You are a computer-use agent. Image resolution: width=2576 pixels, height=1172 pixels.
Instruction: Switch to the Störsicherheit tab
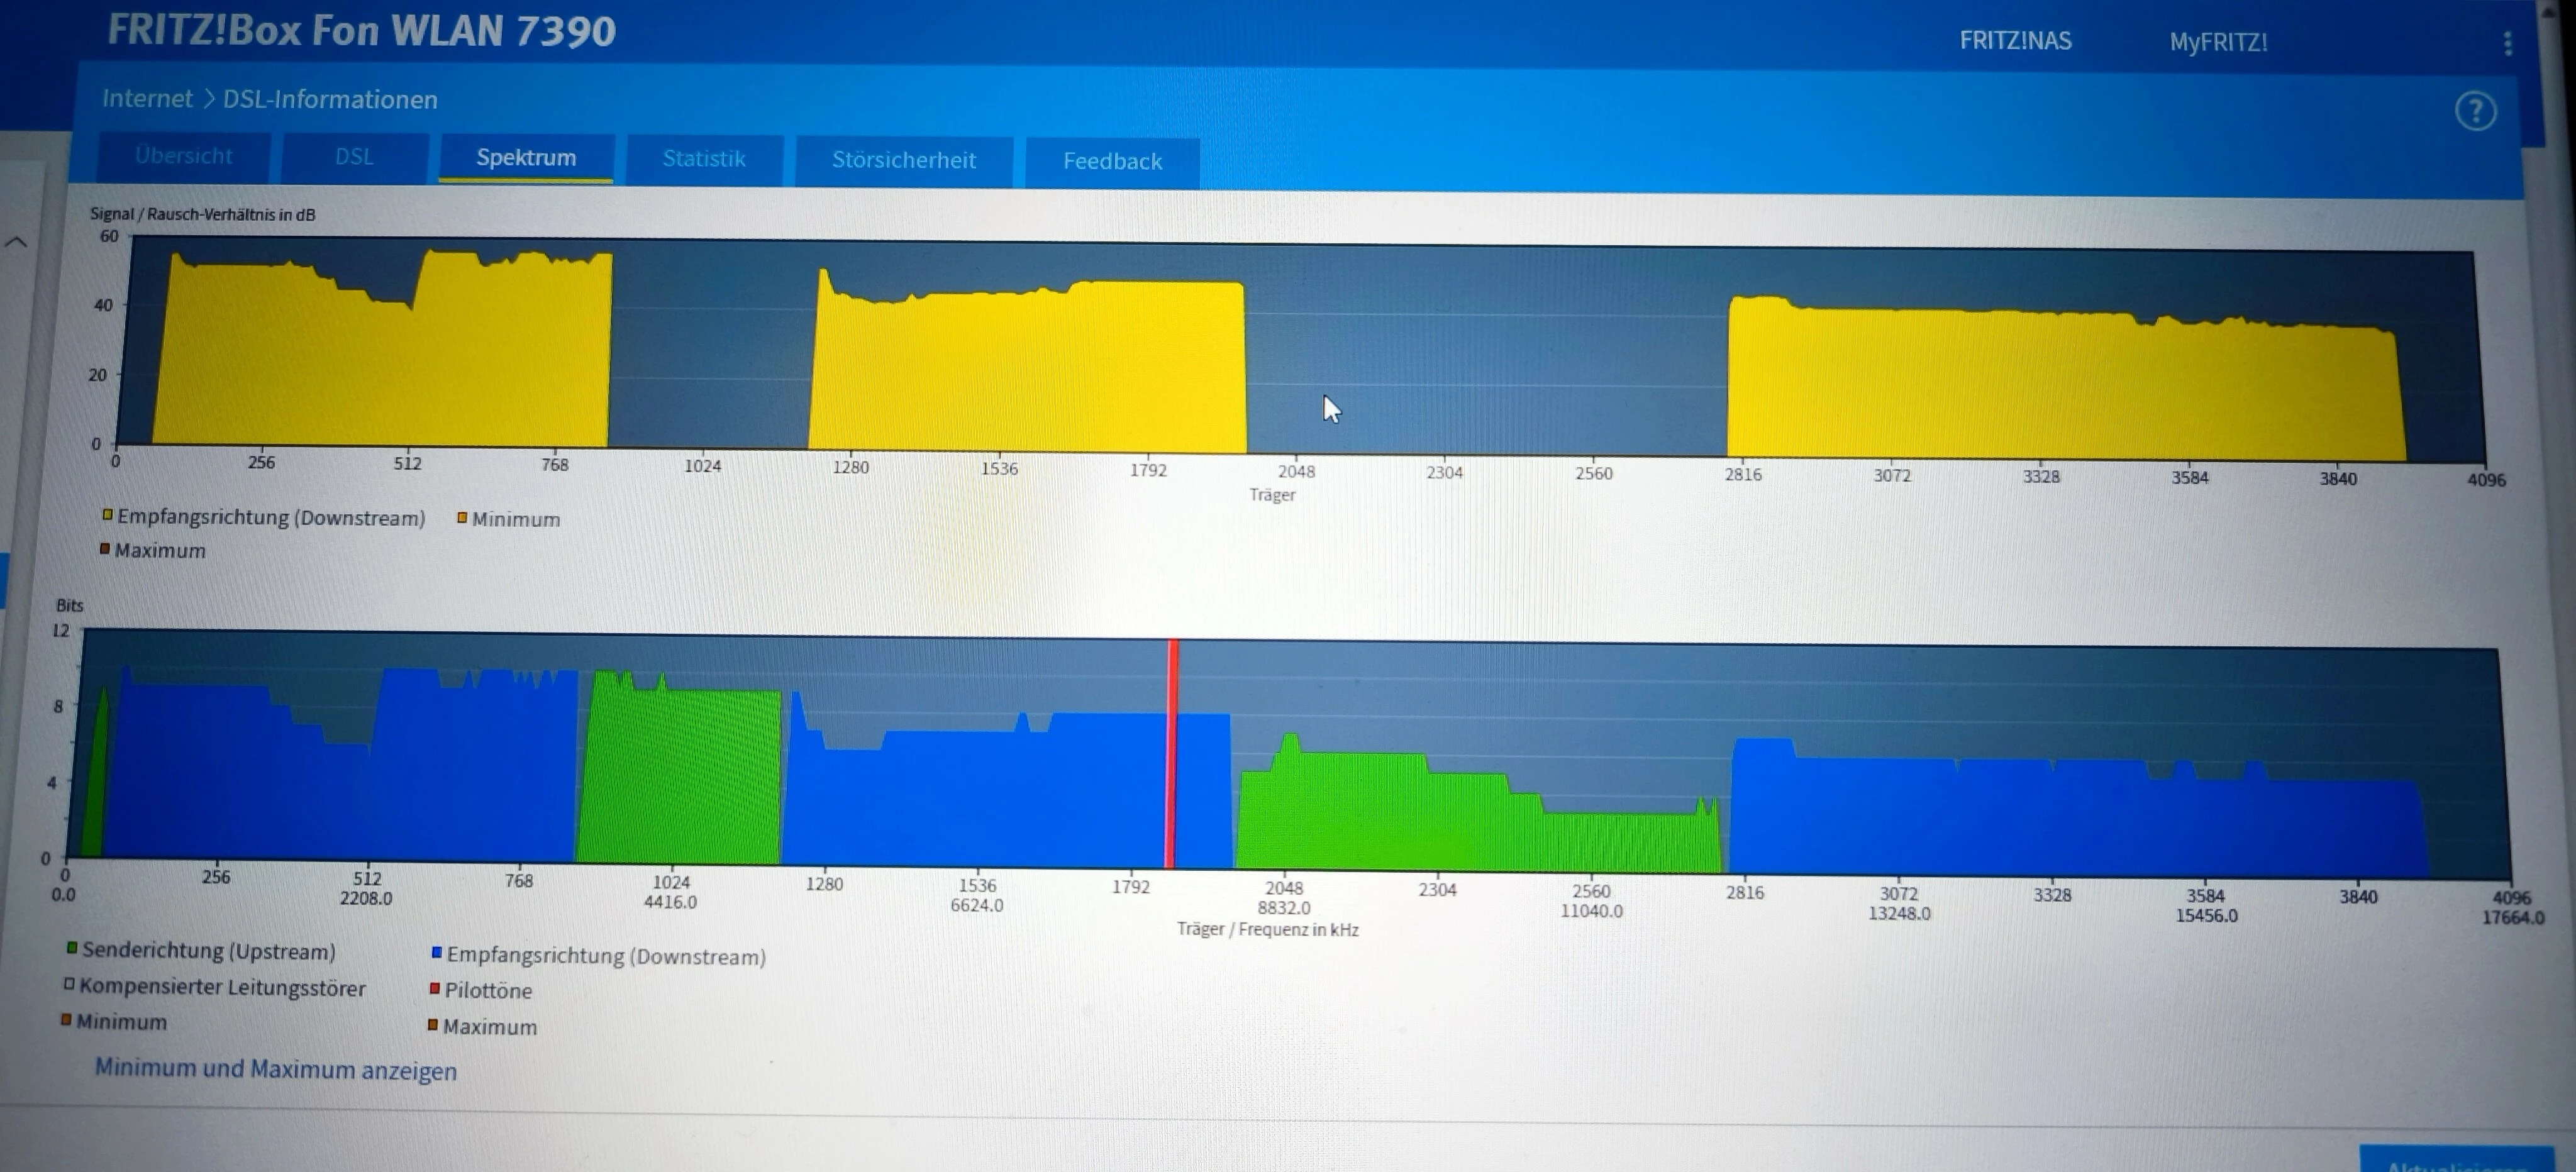click(903, 160)
